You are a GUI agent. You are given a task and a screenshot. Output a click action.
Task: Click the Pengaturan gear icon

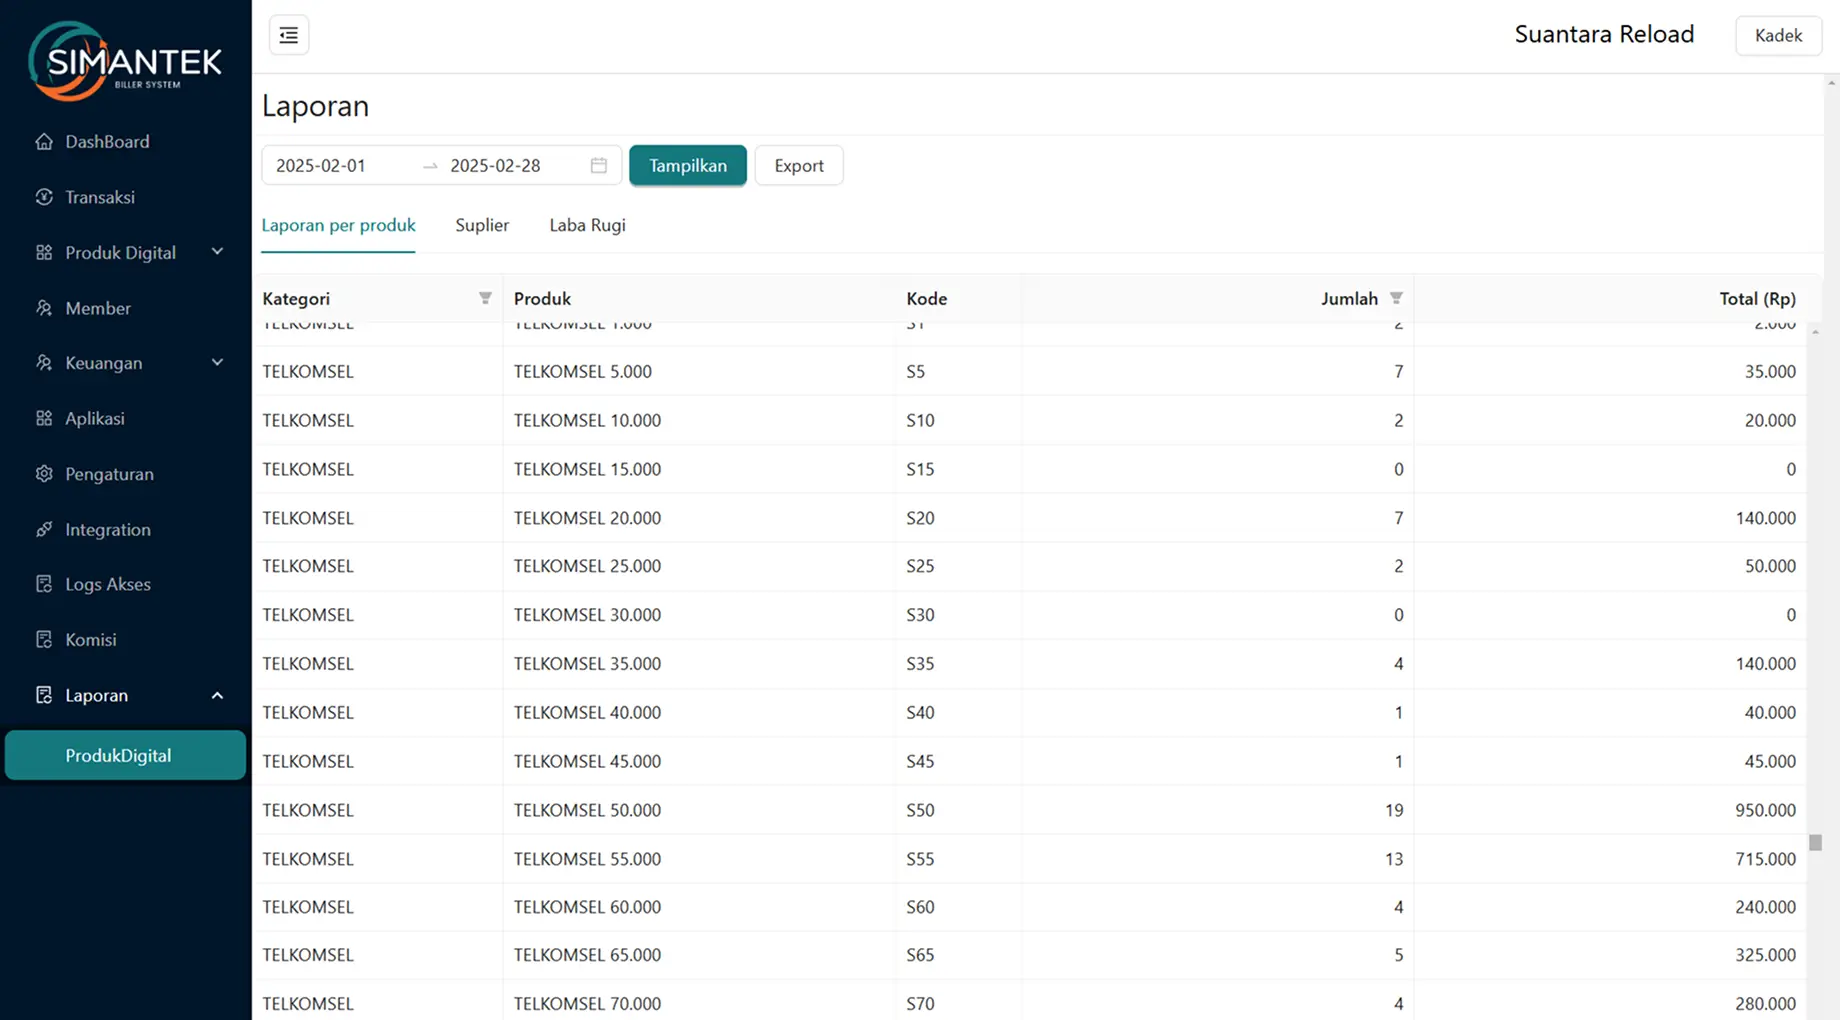pos(44,473)
